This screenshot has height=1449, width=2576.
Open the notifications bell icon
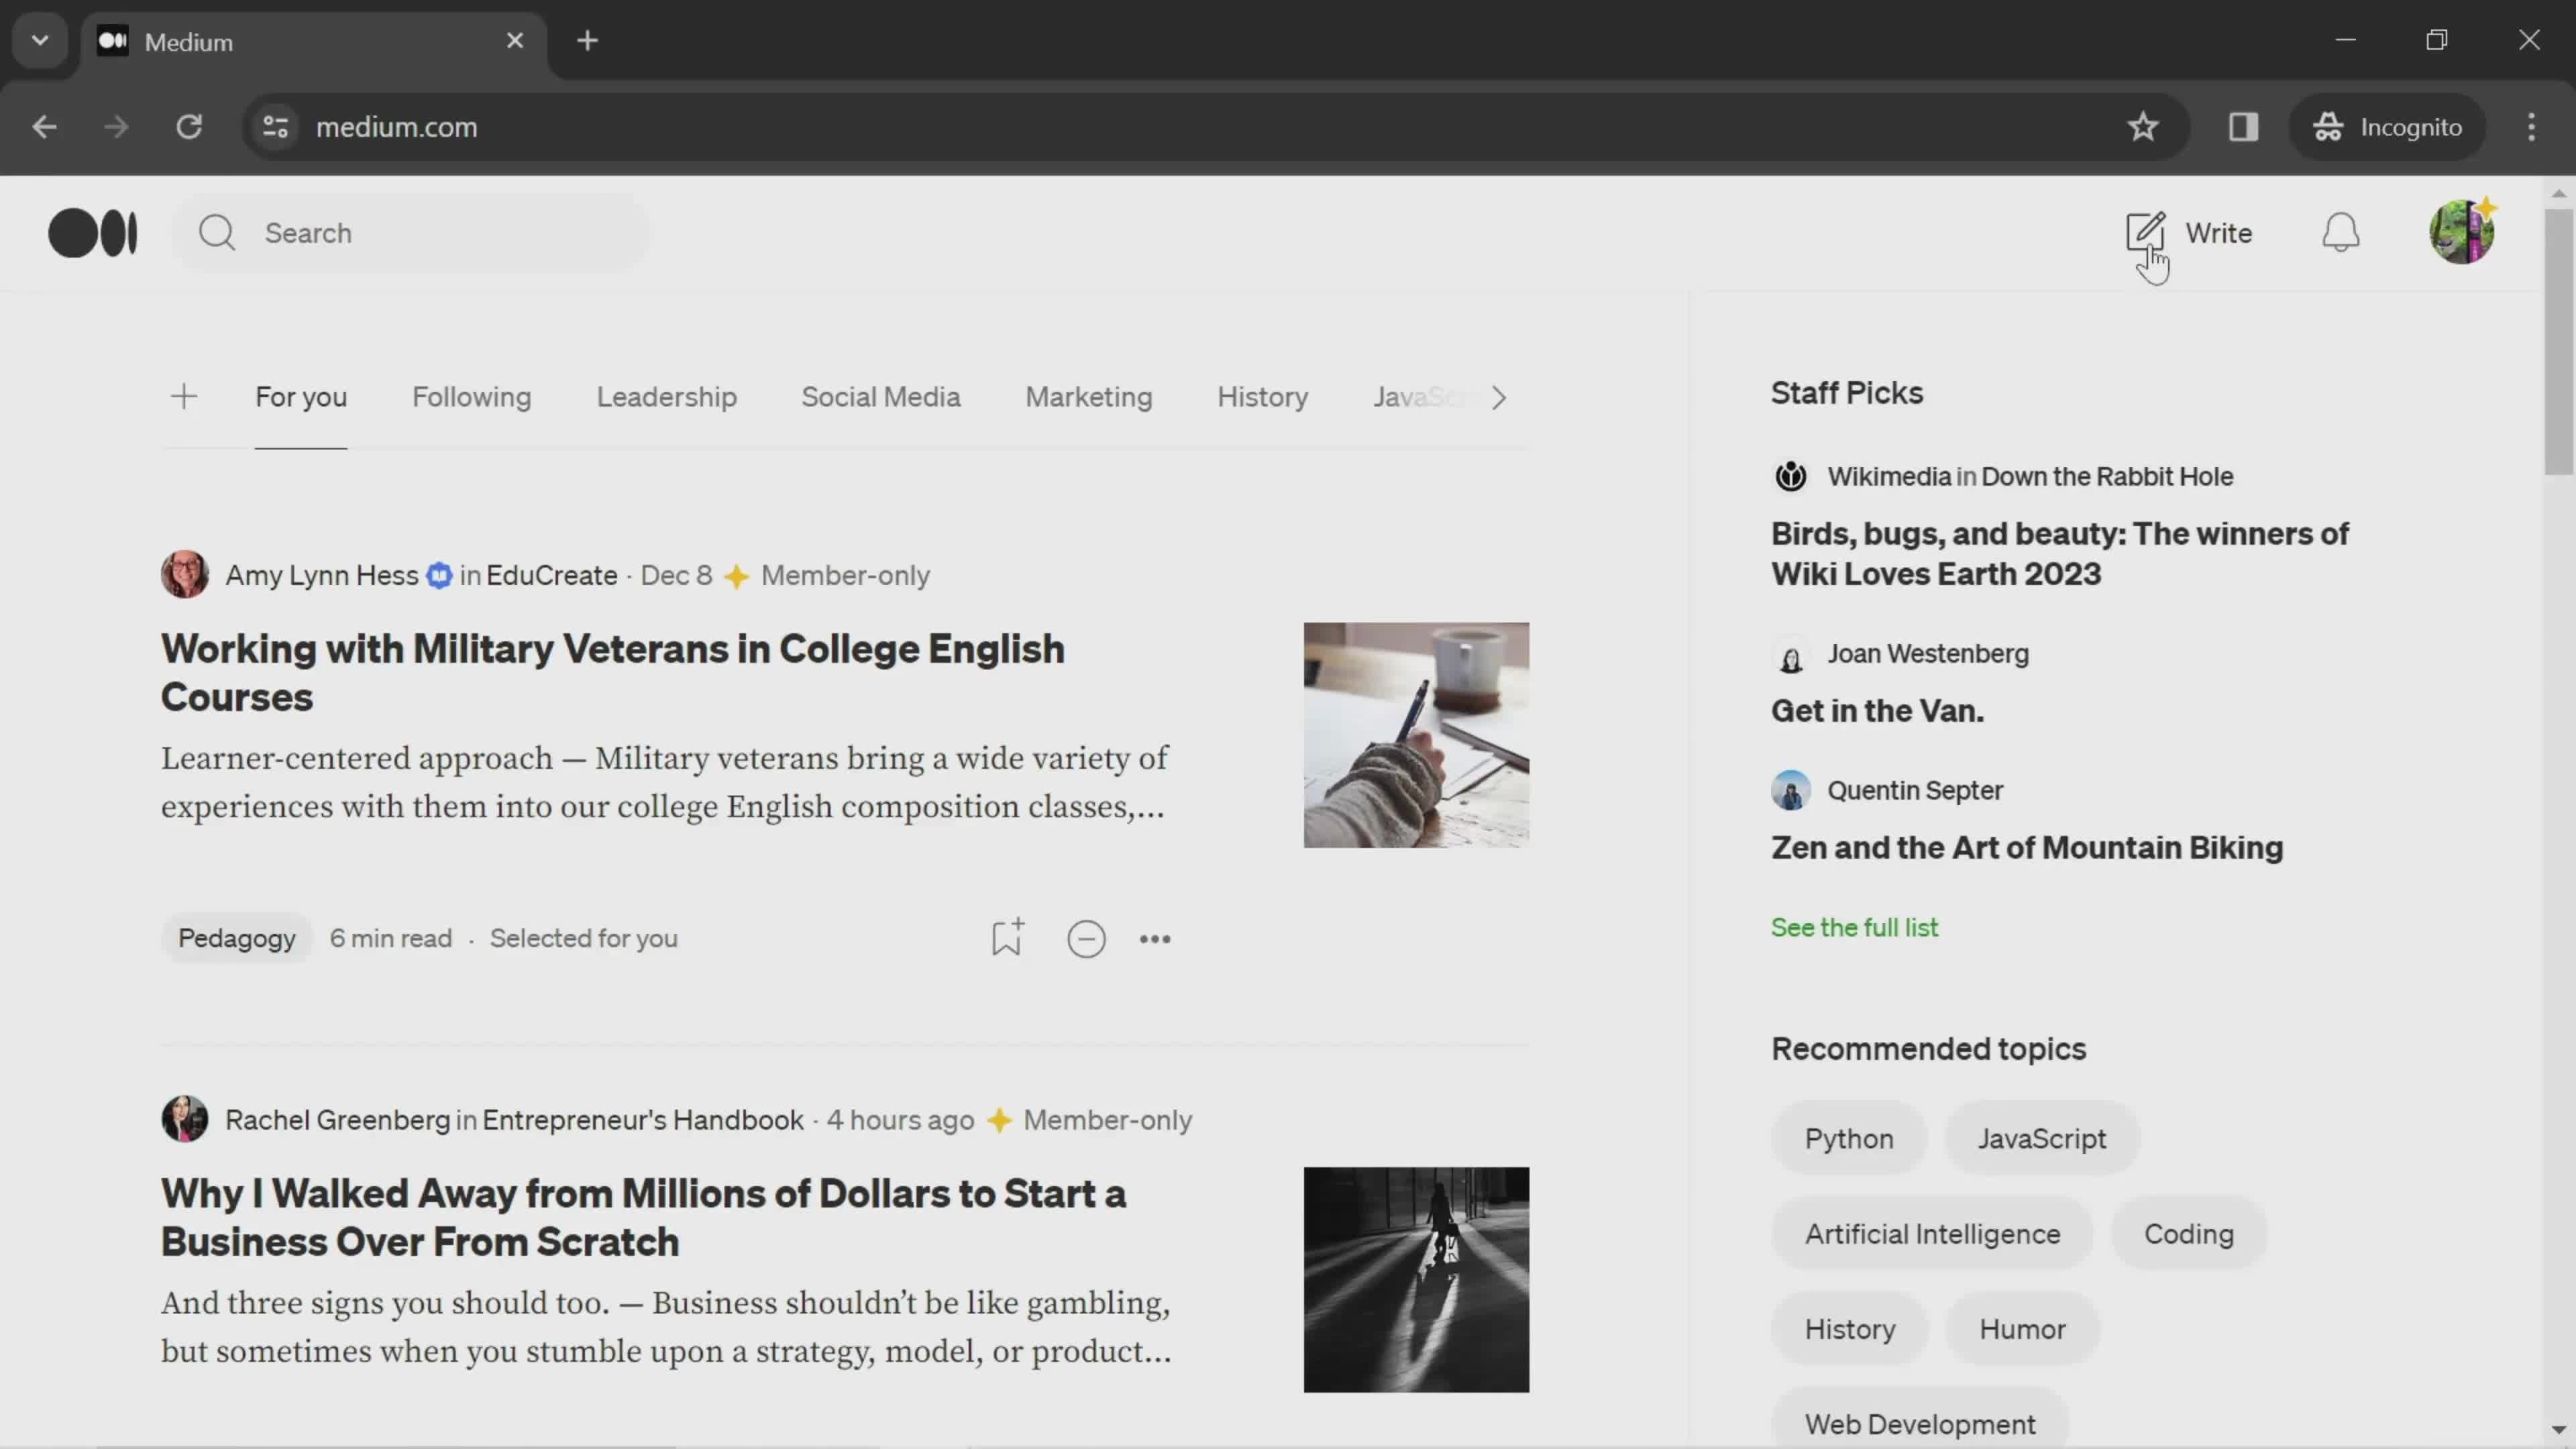pyautogui.click(x=2339, y=231)
